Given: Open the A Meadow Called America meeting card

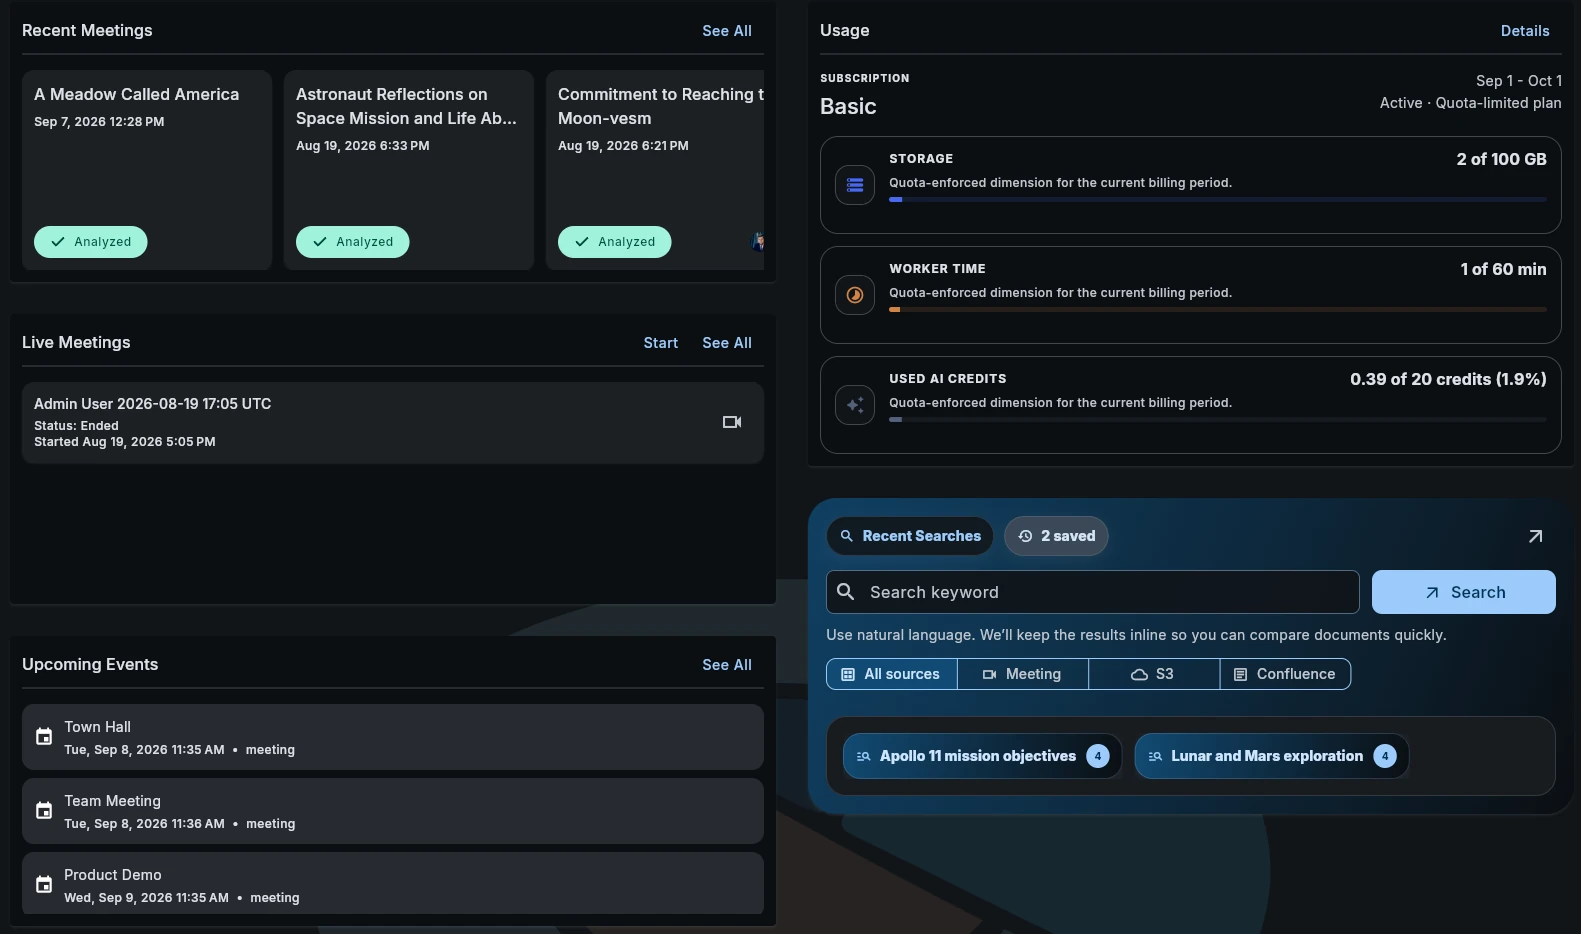Looking at the screenshot, I should tap(147, 170).
